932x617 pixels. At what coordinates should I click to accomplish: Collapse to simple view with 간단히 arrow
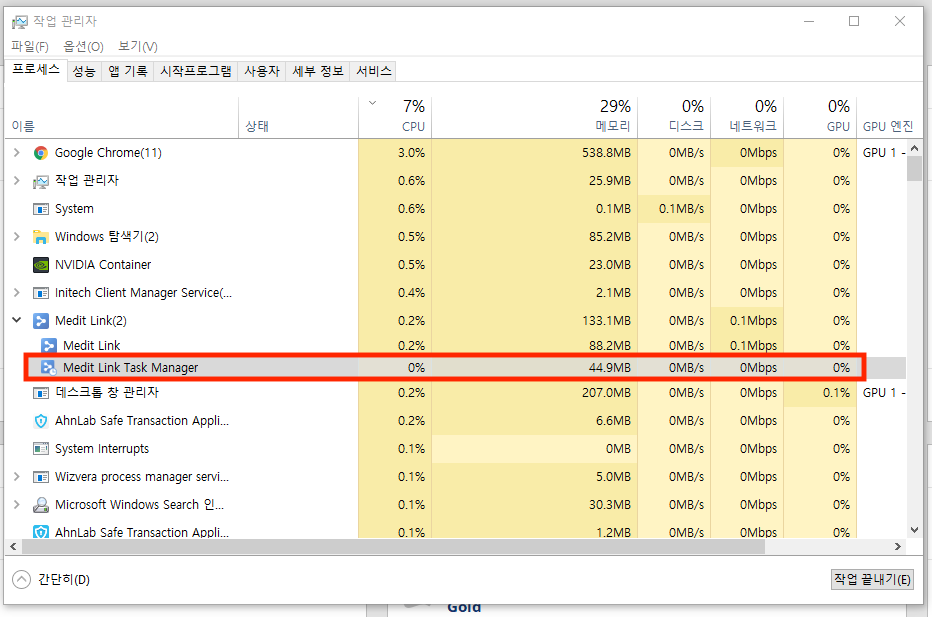(21, 579)
